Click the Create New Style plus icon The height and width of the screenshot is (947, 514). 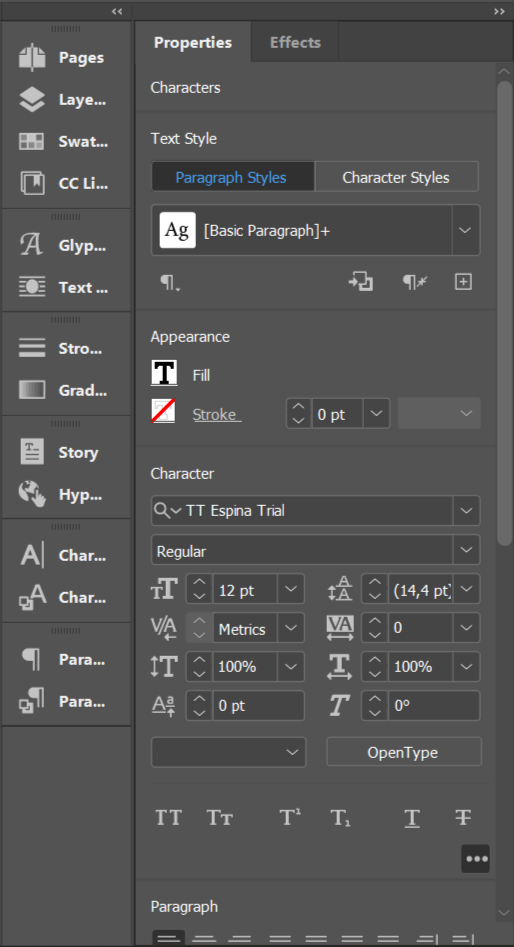point(463,282)
